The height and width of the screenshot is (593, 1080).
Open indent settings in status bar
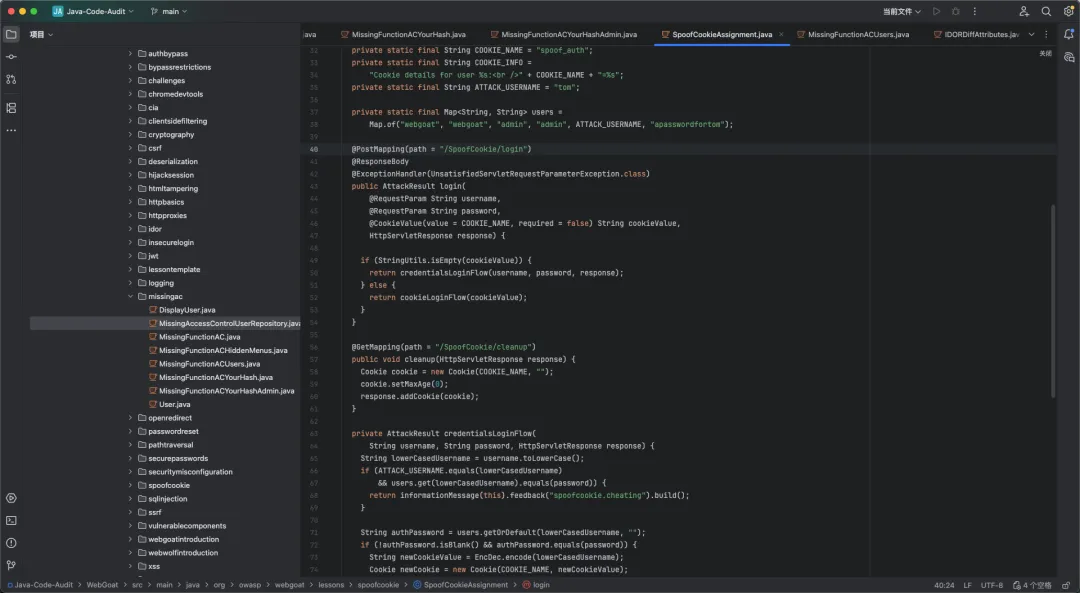tap(1032, 585)
